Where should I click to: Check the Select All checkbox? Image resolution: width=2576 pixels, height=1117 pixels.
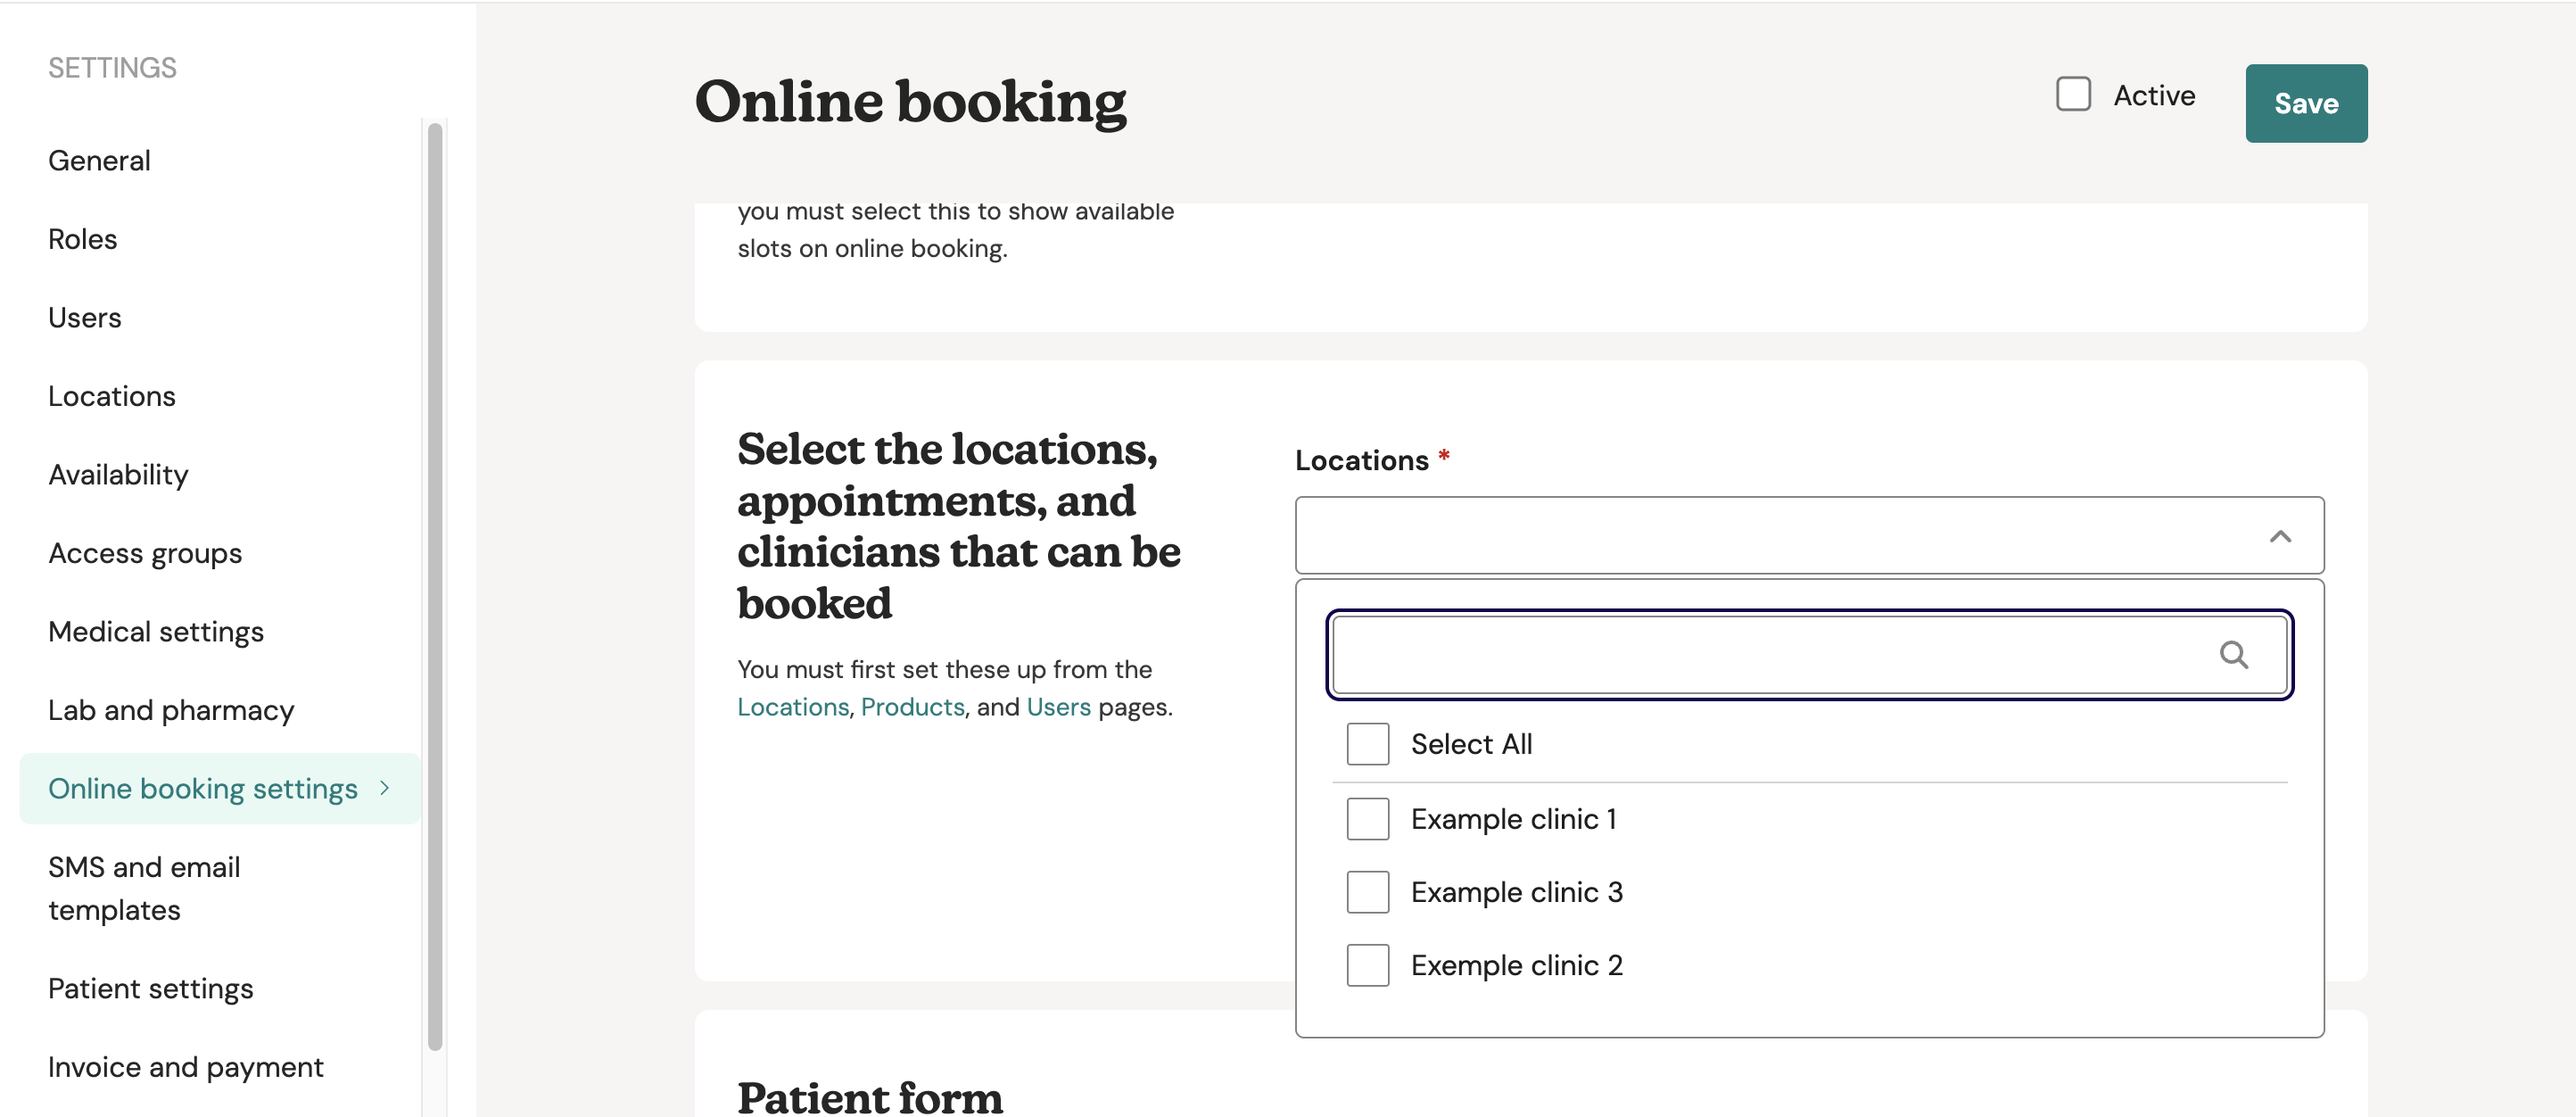pyautogui.click(x=1367, y=744)
